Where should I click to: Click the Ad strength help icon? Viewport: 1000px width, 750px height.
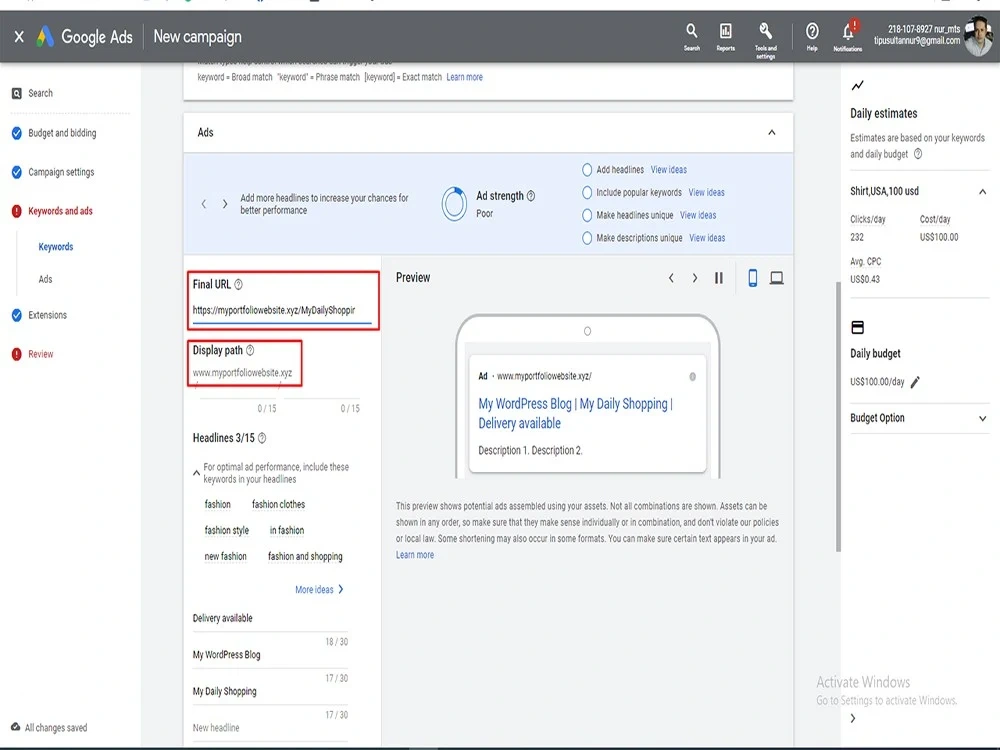click(x=531, y=196)
